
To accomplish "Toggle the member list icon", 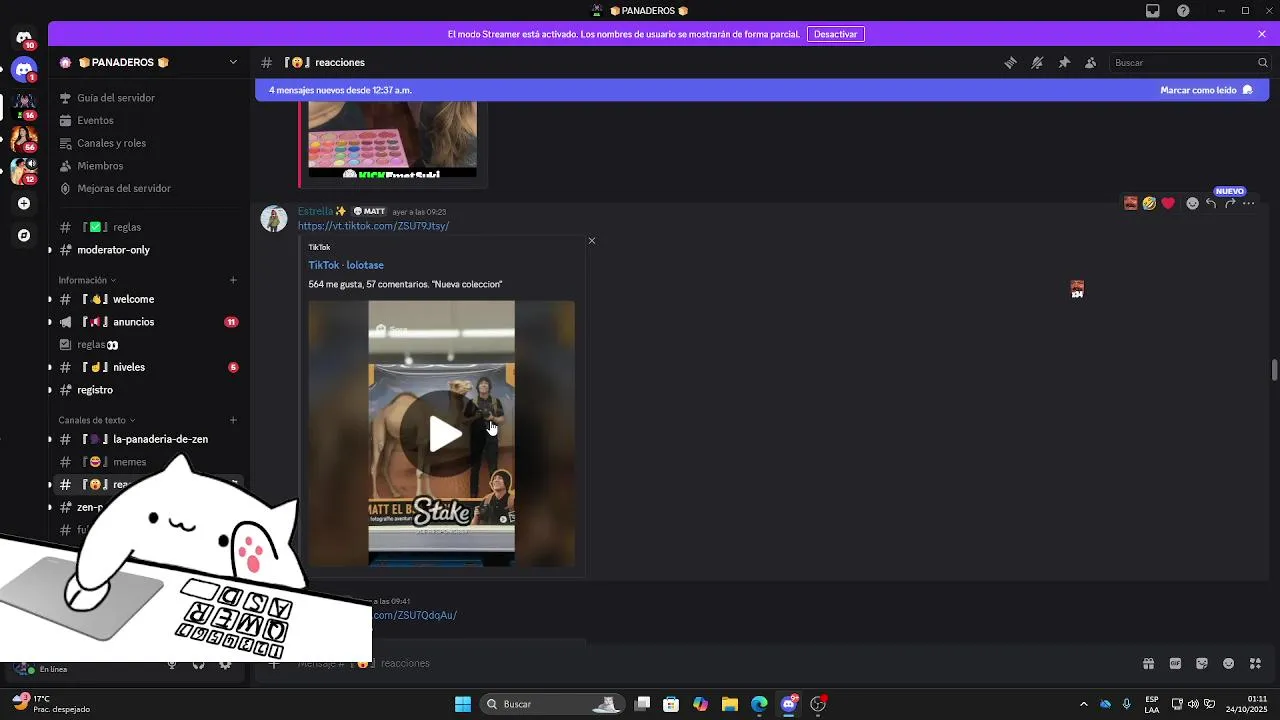I will click(x=1091, y=62).
